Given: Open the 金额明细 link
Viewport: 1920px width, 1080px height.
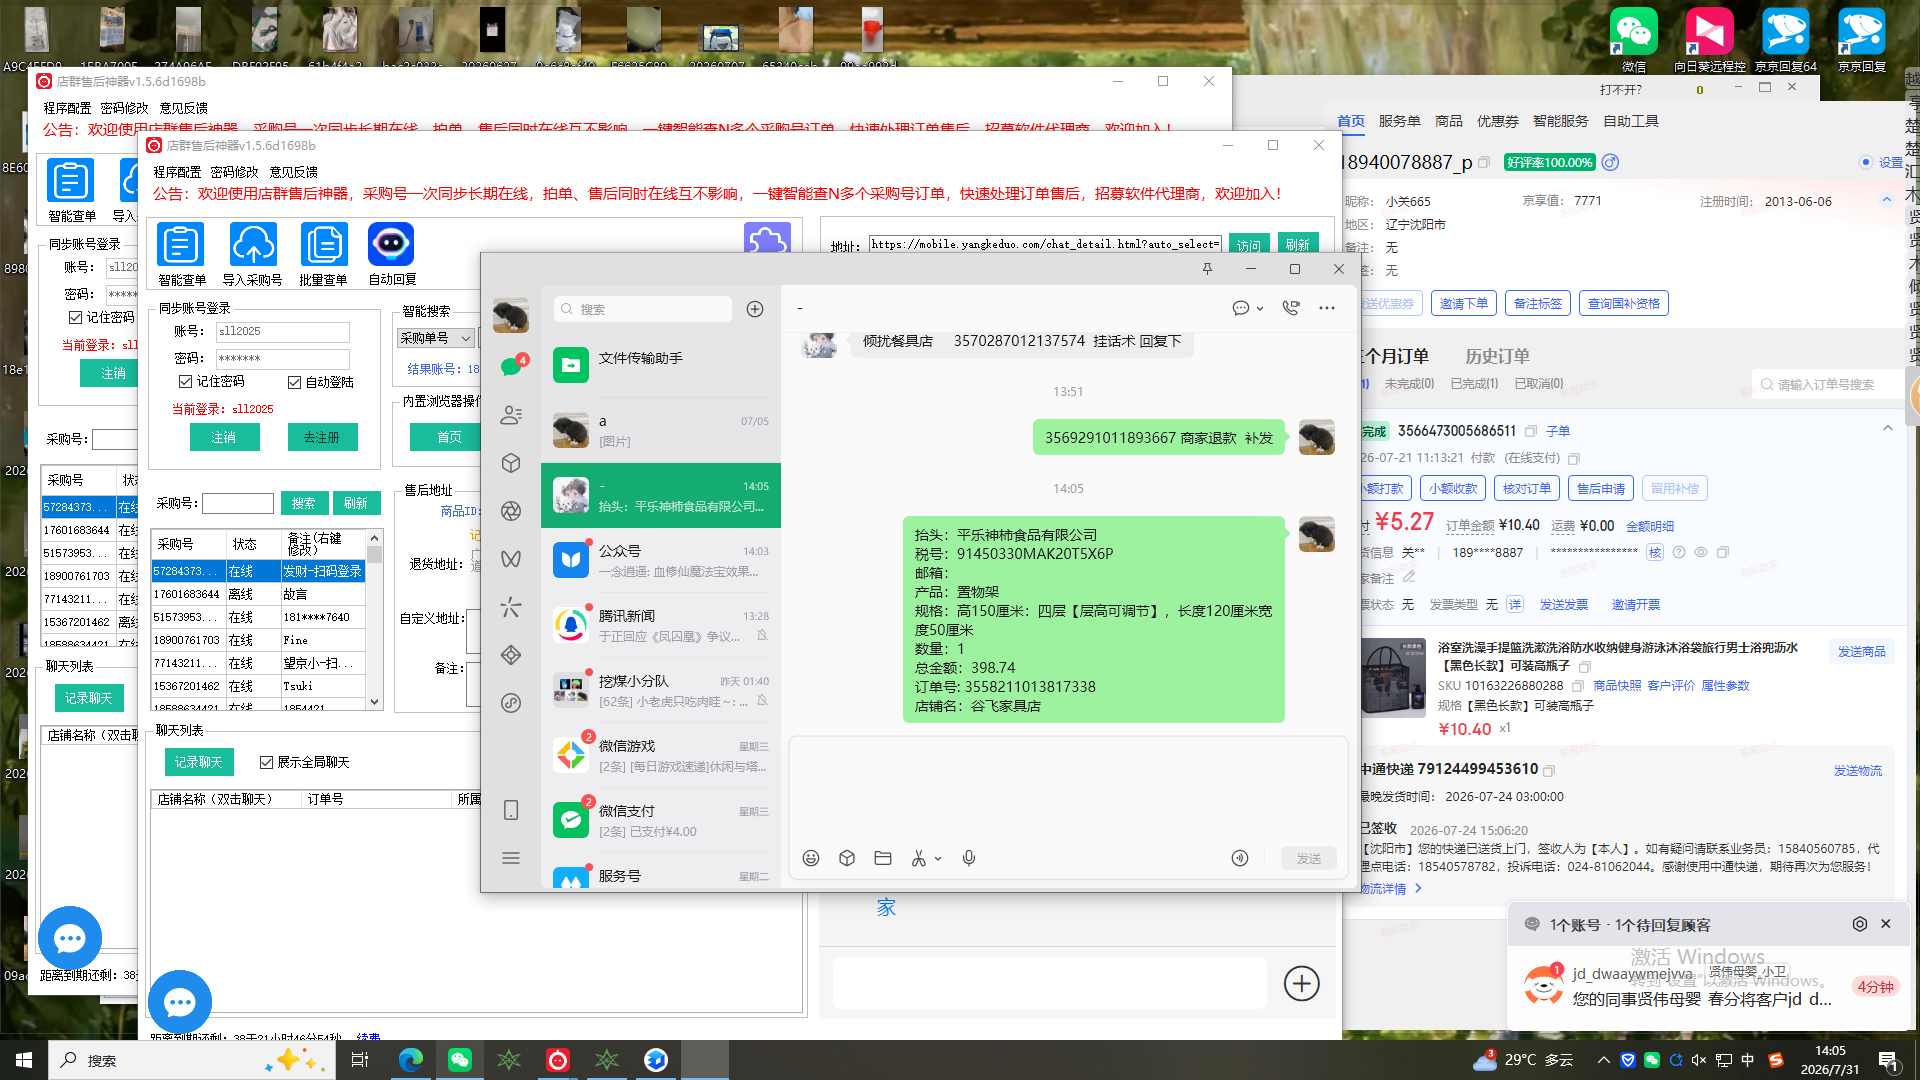Looking at the screenshot, I should click(1649, 526).
